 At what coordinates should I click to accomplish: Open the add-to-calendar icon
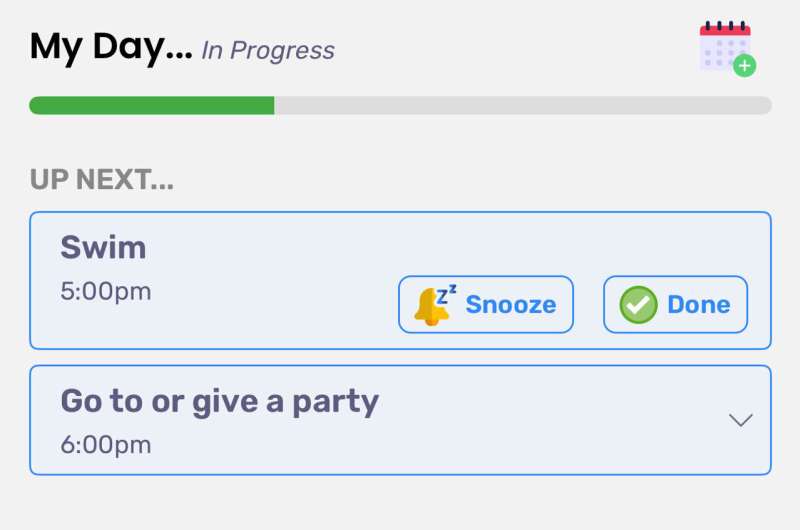point(728,49)
